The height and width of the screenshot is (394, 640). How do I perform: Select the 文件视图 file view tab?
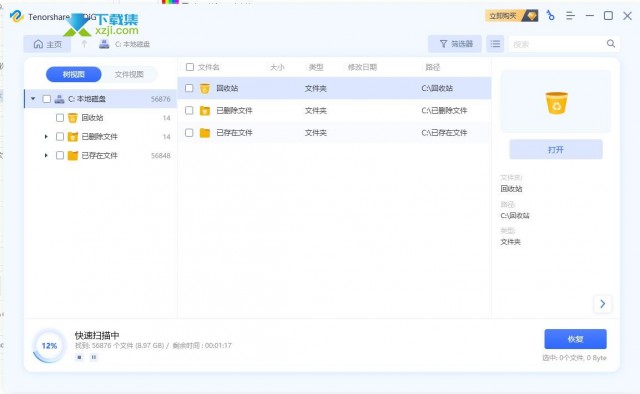[129, 74]
